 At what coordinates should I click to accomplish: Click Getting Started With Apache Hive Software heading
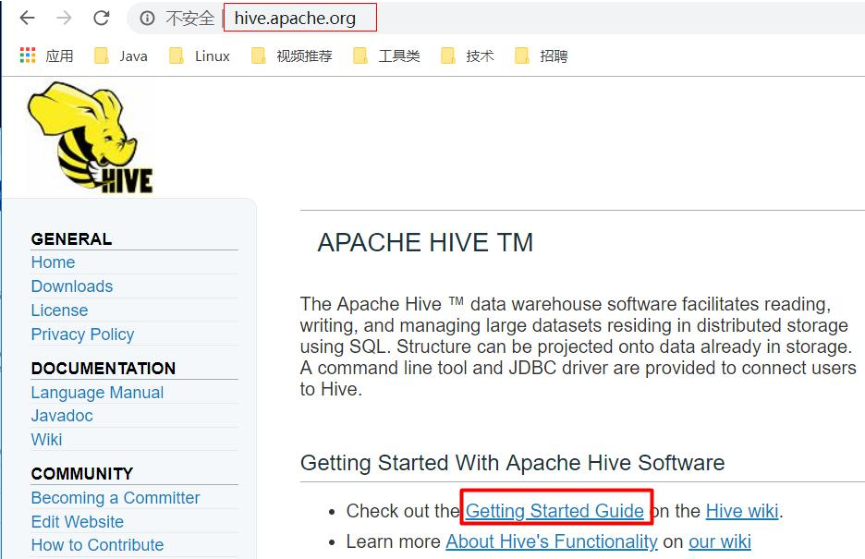click(x=512, y=462)
